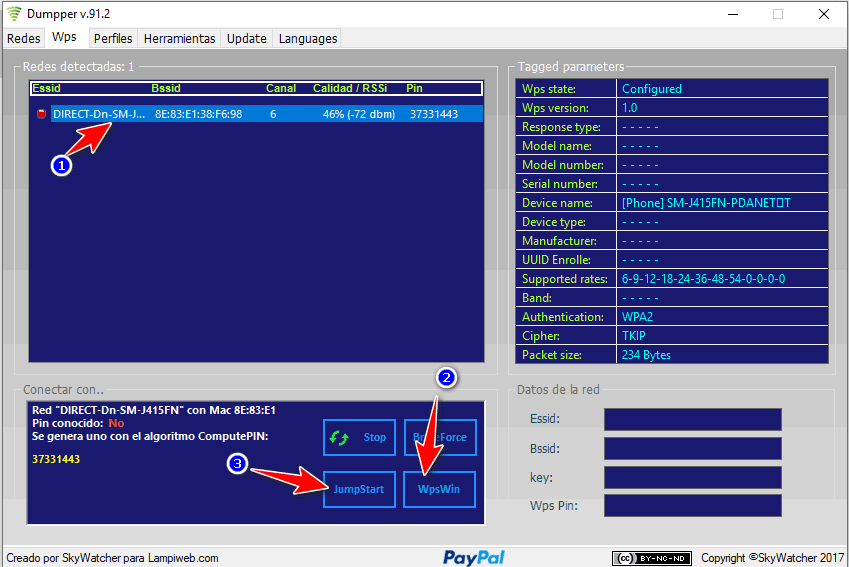Click inside the Wps Pin input field
This screenshot has height=567, width=849.
coord(693,505)
